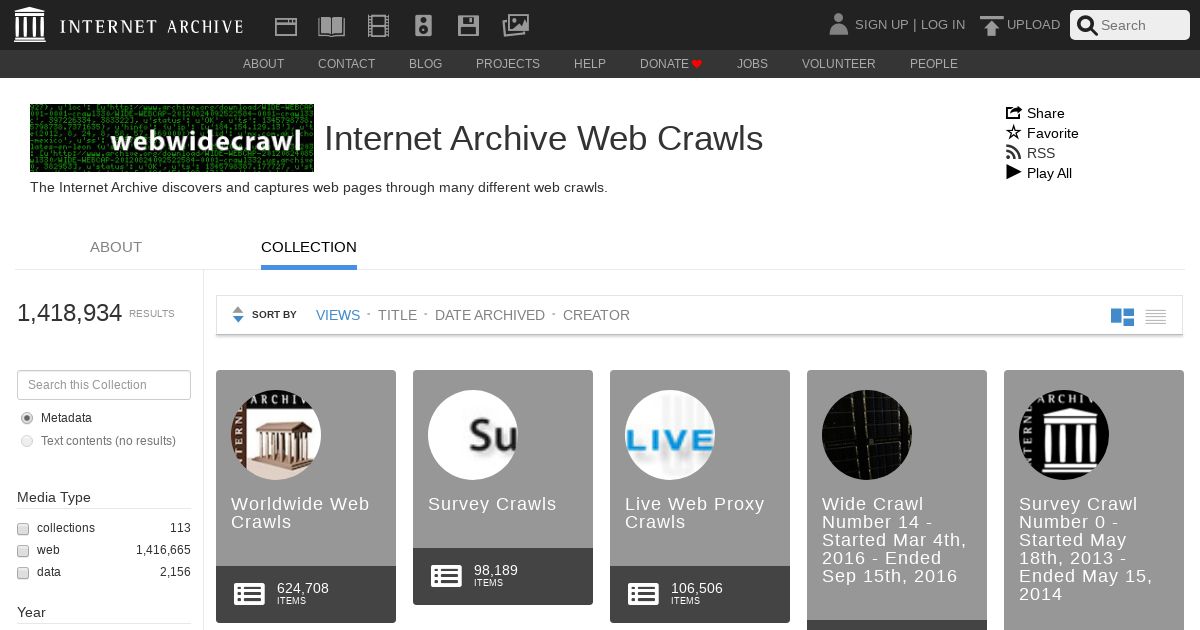
Task: Open VOLUNTEER in the top navigation
Action: [x=839, y=64]
